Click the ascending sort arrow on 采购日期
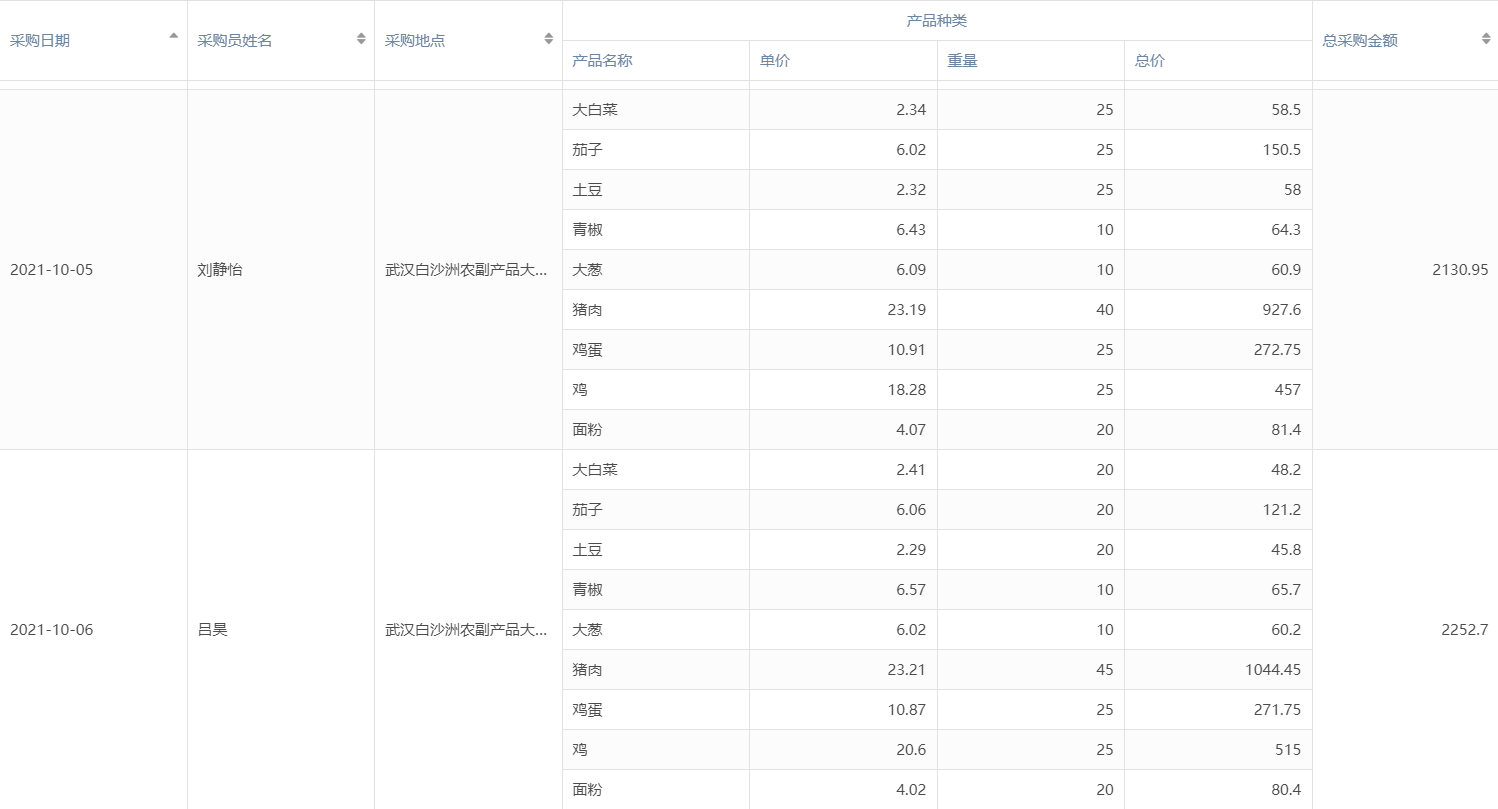Viewport: 1498px width, 809px height. 173,36
